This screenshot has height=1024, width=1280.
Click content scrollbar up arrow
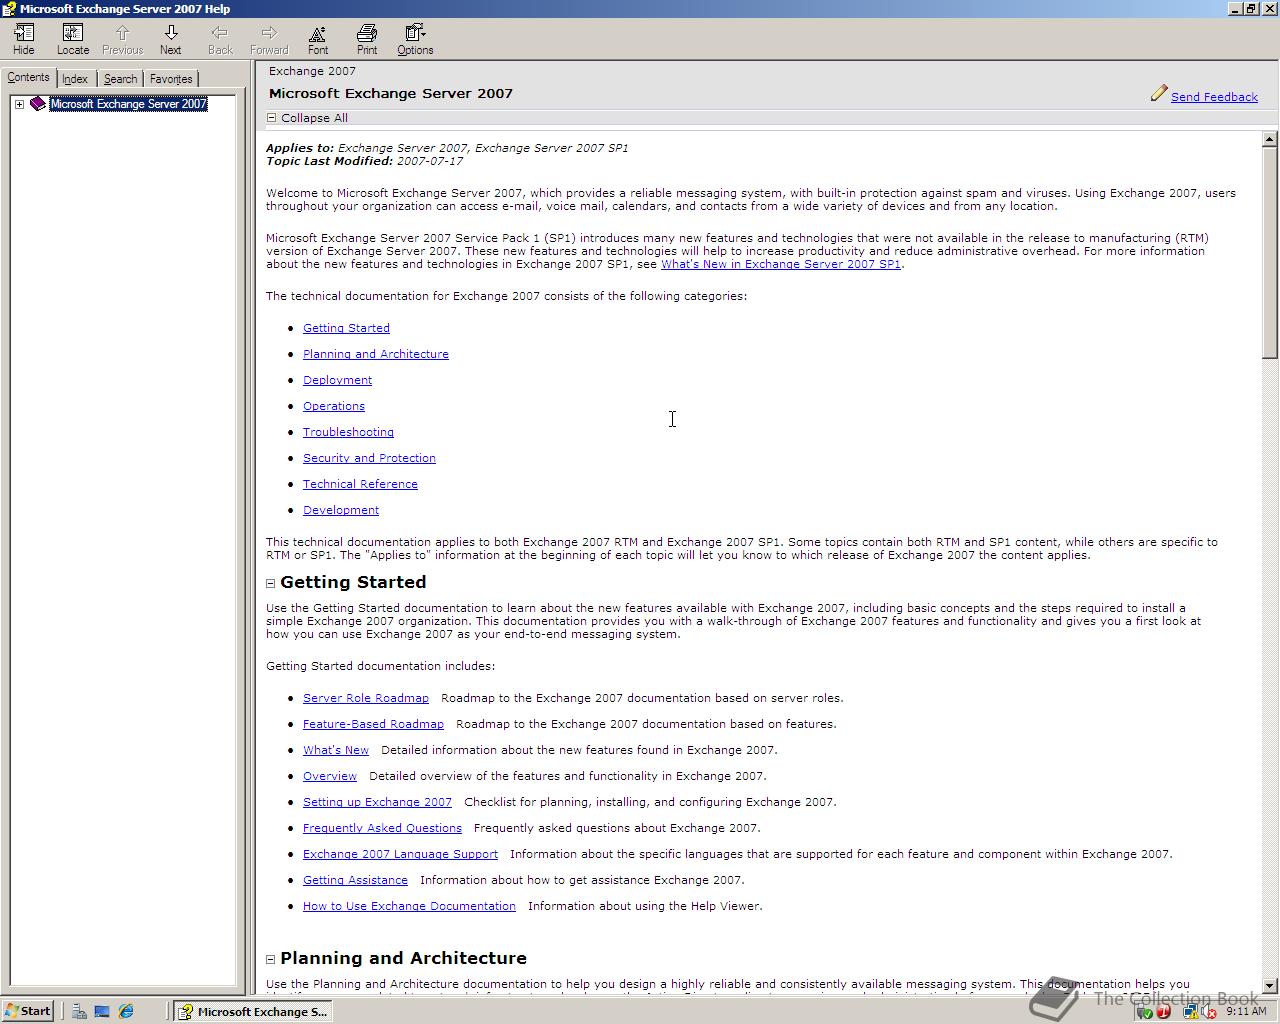(1270, 139)
